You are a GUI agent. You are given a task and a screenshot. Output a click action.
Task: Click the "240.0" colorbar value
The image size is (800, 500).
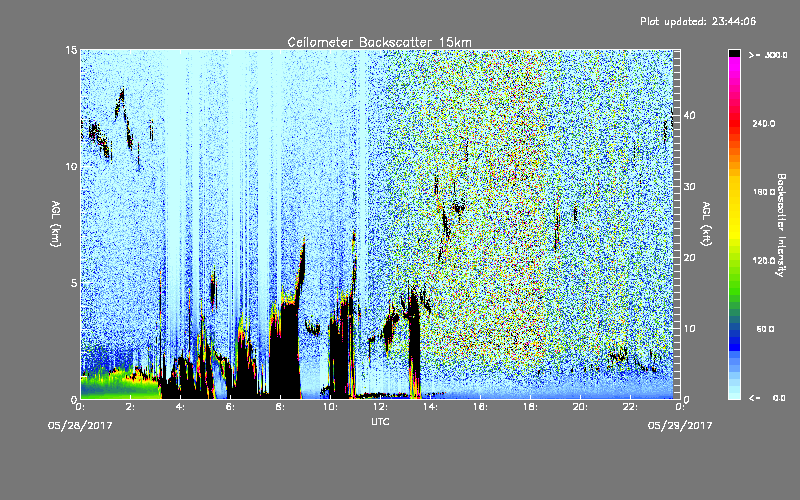tap(764, 124)
